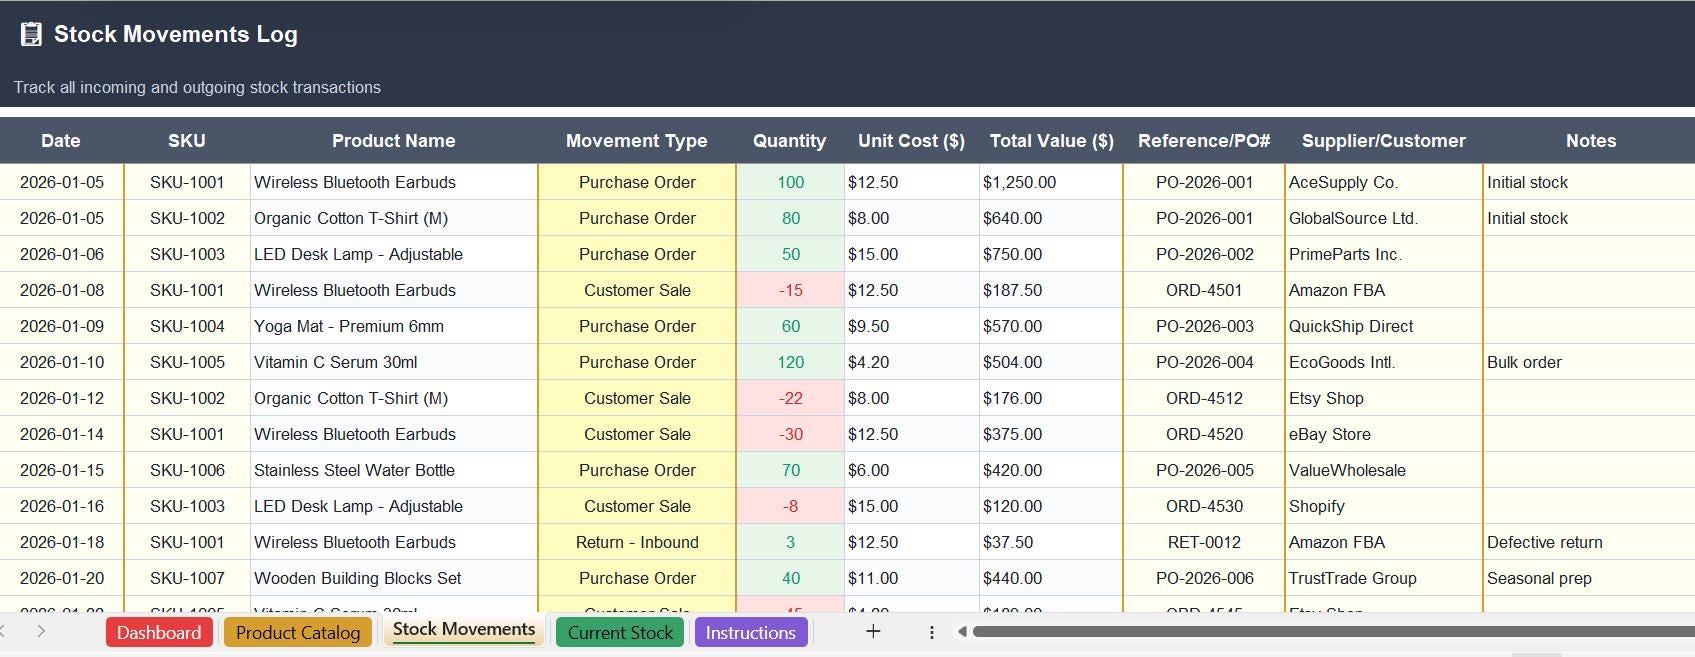Select total value cell $187.50
Screen dimensions: 1695x657
coord(1052,290)
